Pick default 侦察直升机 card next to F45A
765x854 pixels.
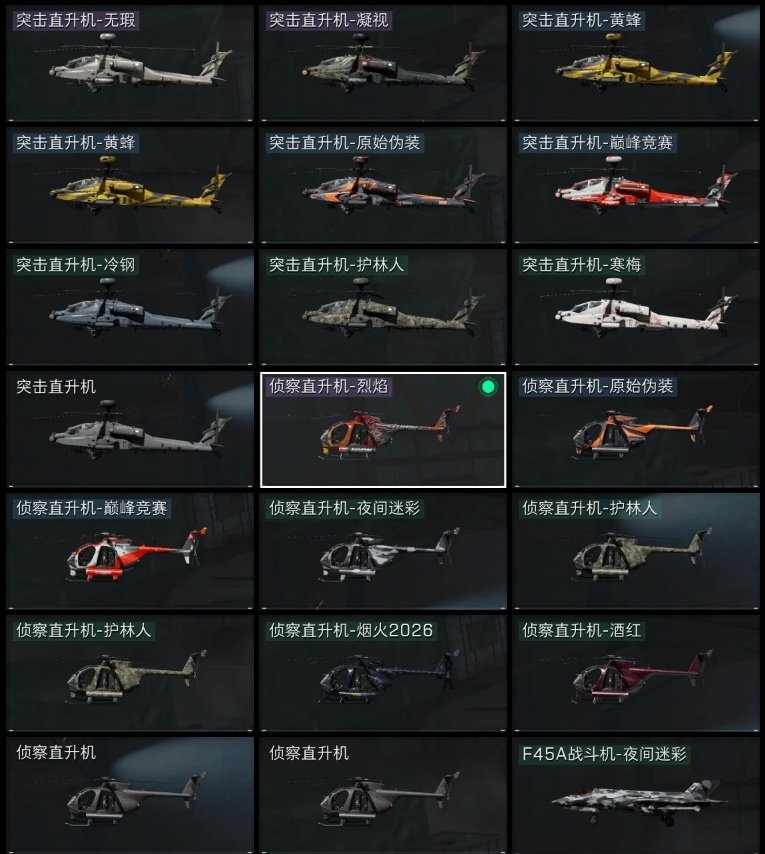click(x=383, y=795)
